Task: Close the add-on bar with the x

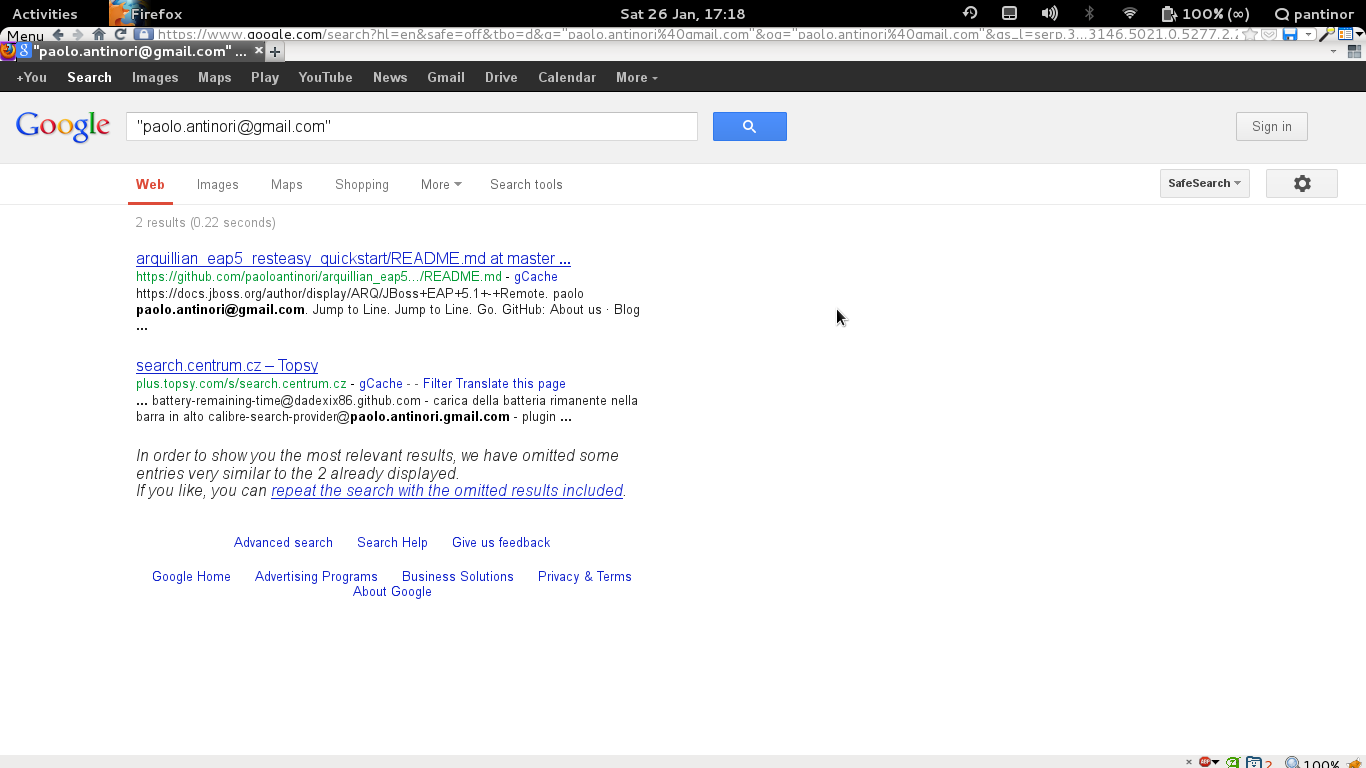Action: click(x=1189, y=762)
